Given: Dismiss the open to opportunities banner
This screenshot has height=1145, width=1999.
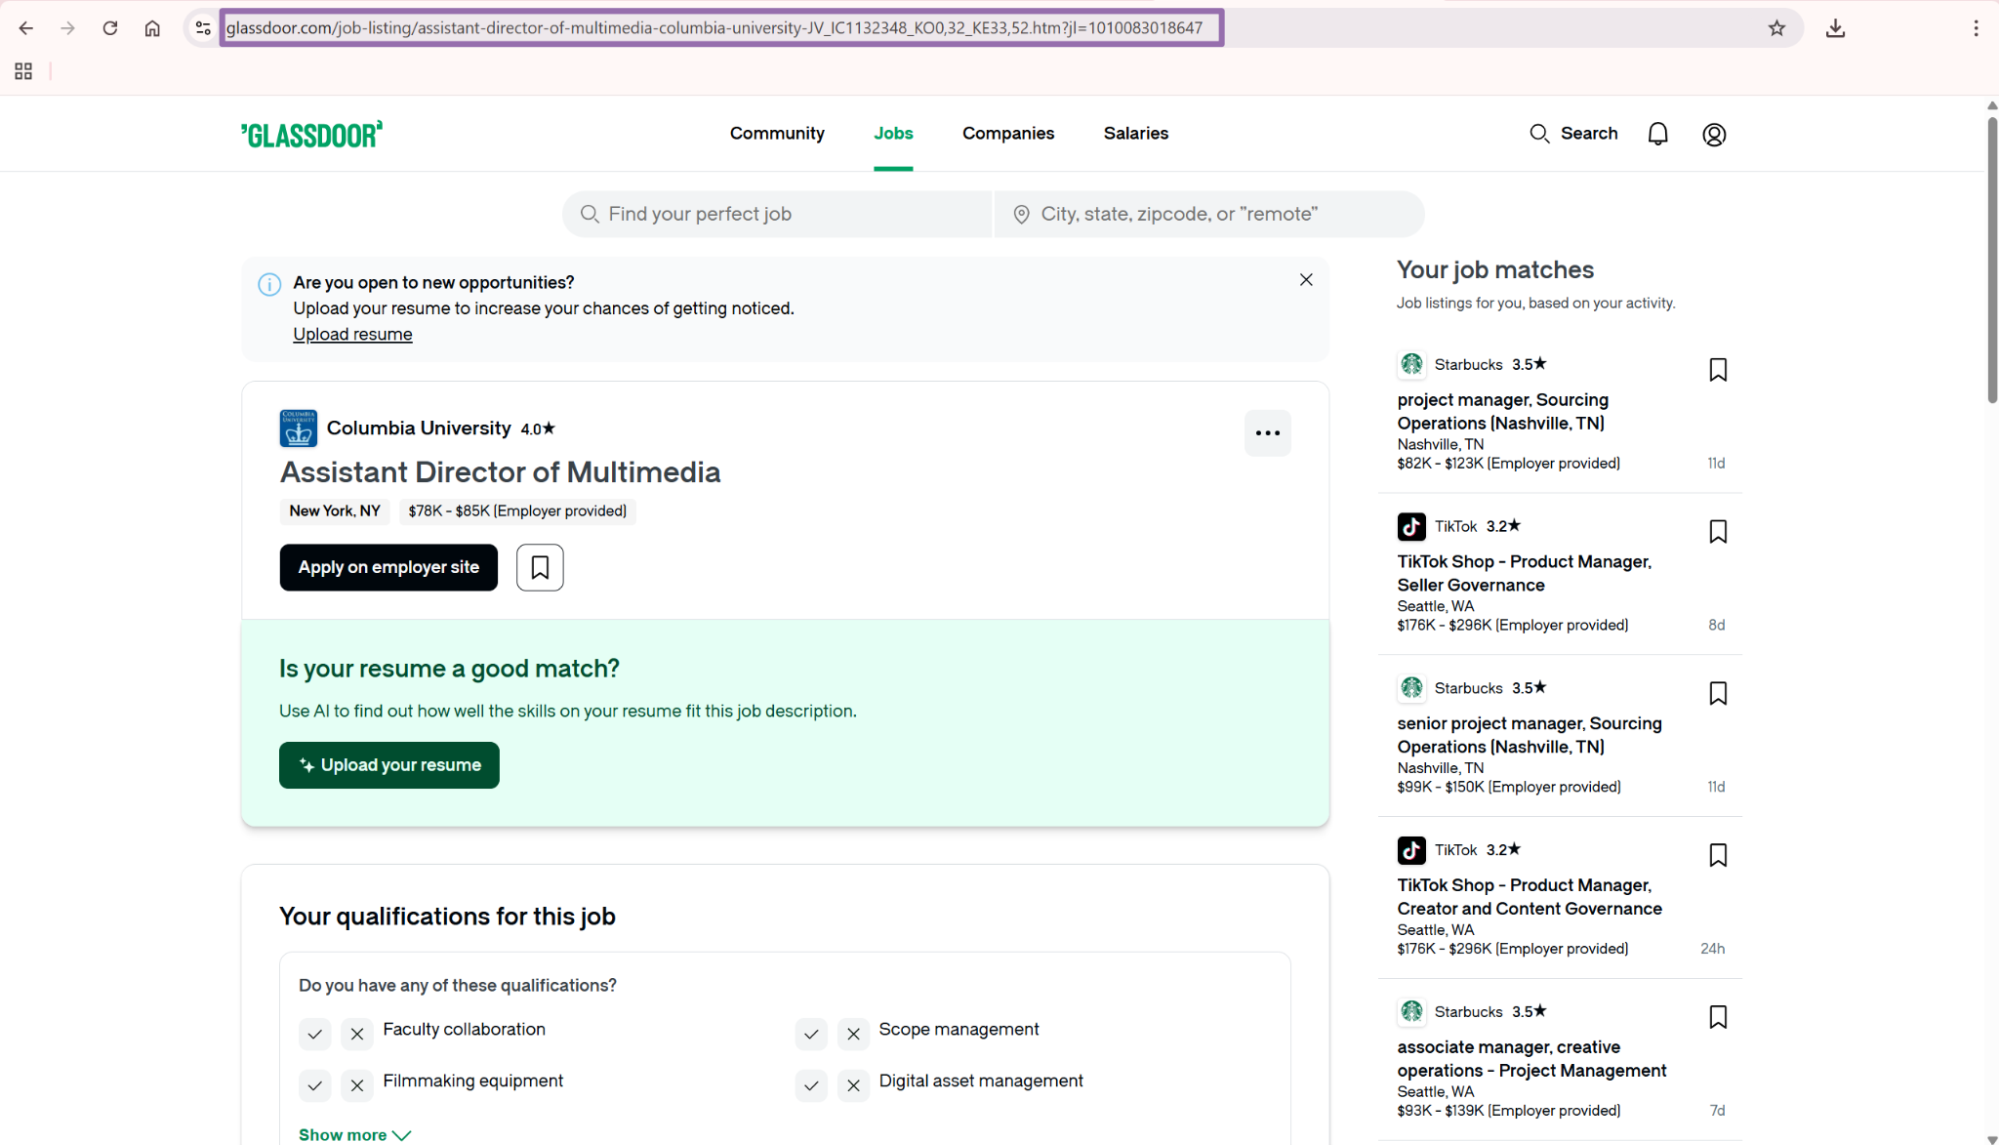Looking at the screenshot, I should (x=1305, y=280).
